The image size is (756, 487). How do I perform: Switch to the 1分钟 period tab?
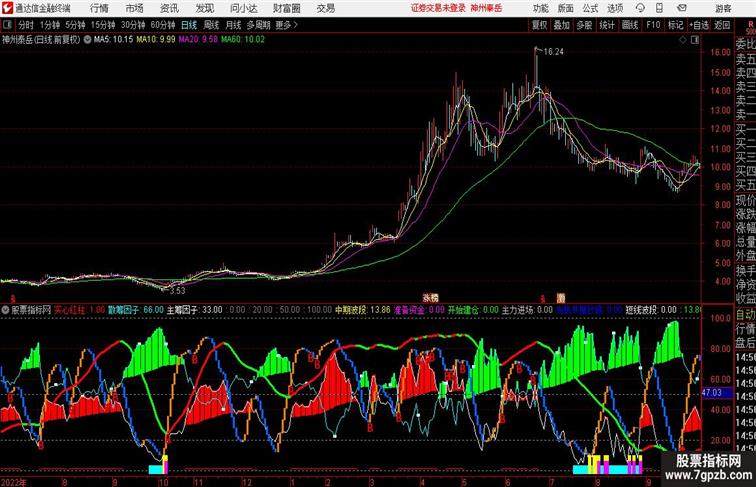click(x=50, y=25)
